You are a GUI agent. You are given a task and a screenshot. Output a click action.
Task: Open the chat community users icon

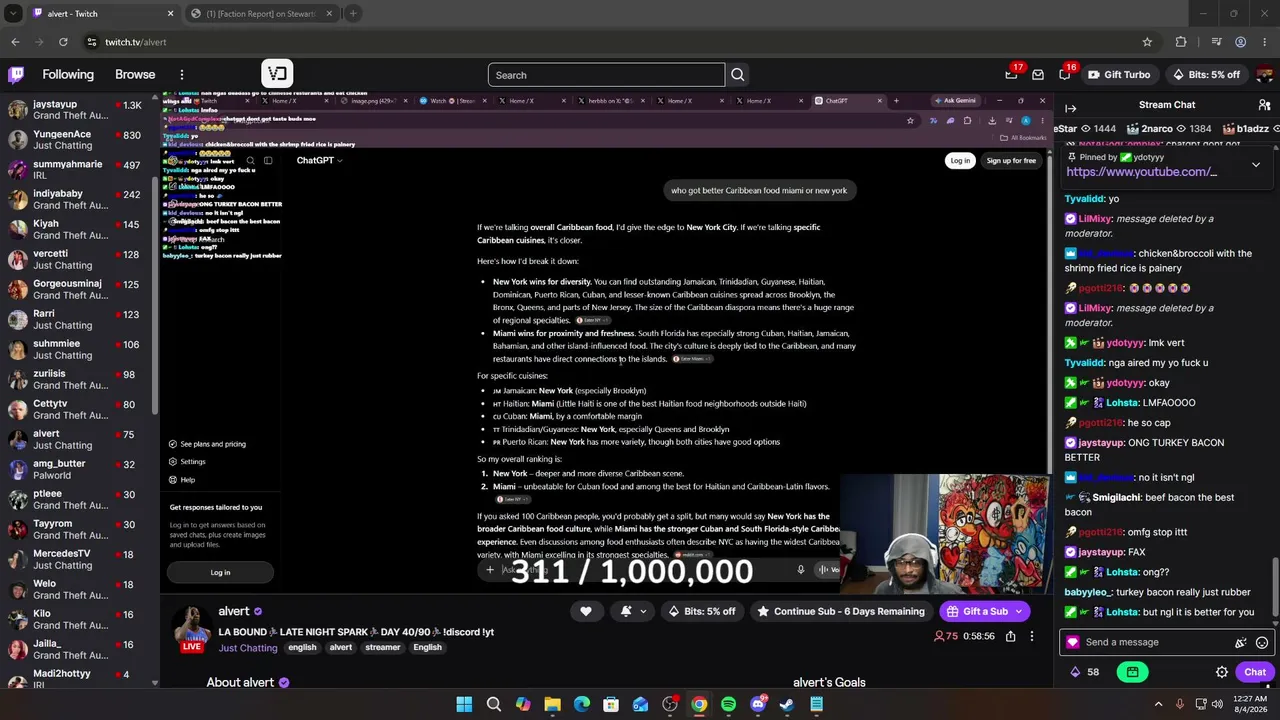click(1264, 105)
